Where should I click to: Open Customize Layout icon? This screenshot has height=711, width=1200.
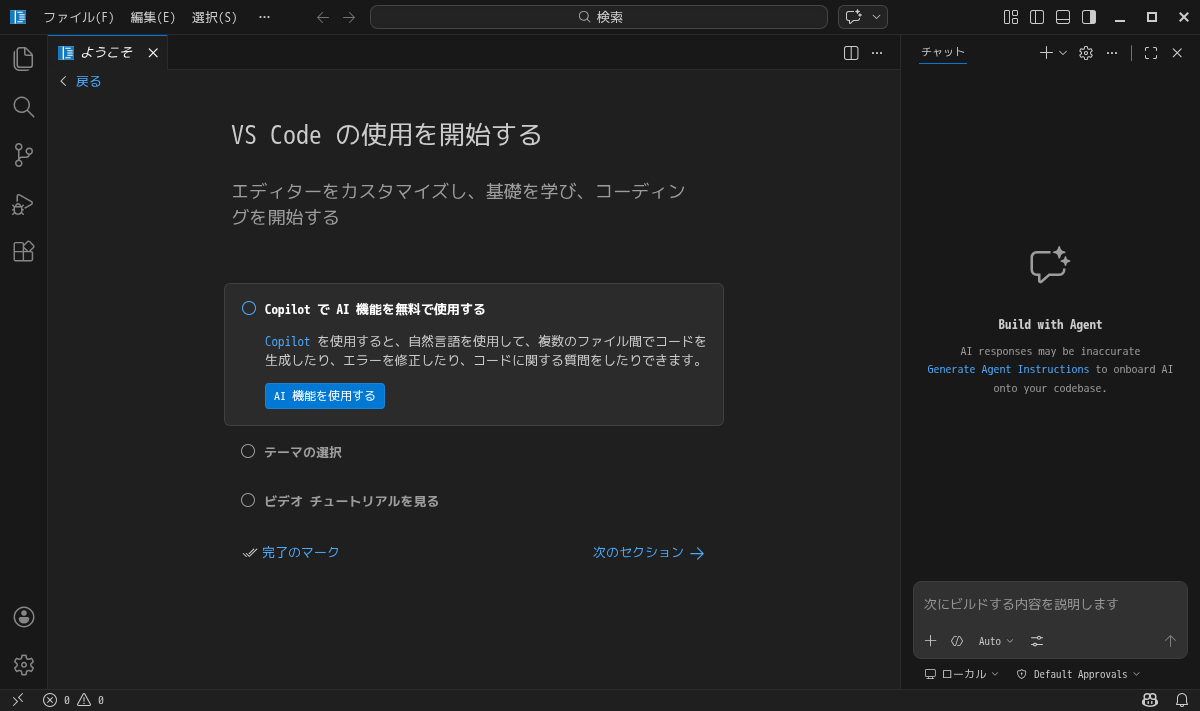1011,17
